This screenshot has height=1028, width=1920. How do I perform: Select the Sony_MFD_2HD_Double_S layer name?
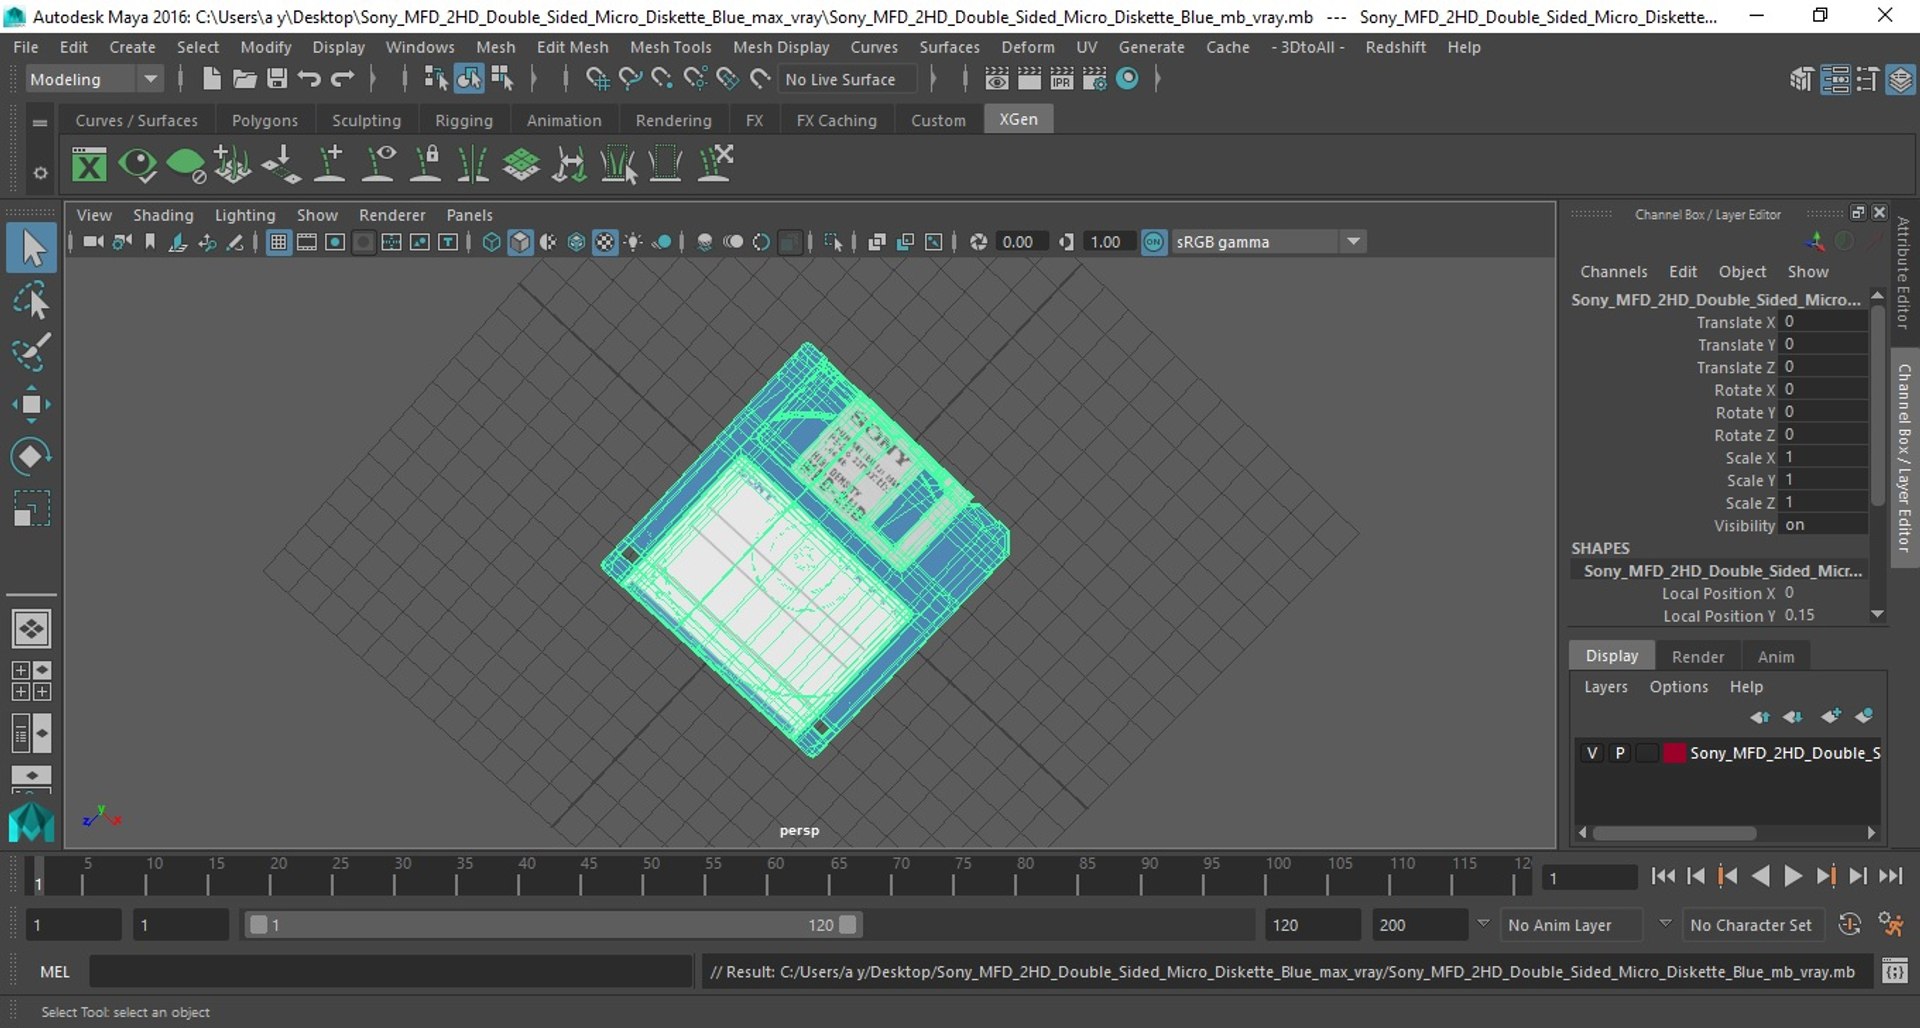[x=1784, y=753]
